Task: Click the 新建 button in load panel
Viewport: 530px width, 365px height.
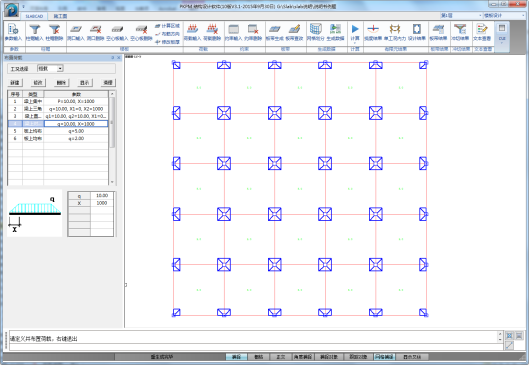Action: click(x=15, y=82)
